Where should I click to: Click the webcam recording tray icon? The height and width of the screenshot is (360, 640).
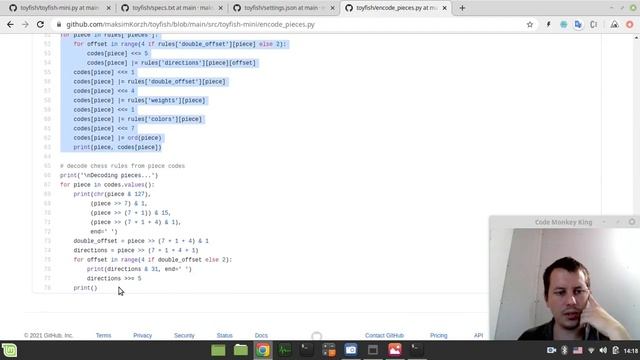point(551,350)
